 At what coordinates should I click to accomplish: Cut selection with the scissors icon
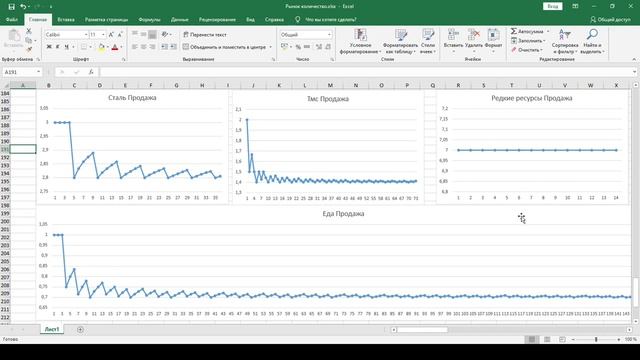point(29,31)
